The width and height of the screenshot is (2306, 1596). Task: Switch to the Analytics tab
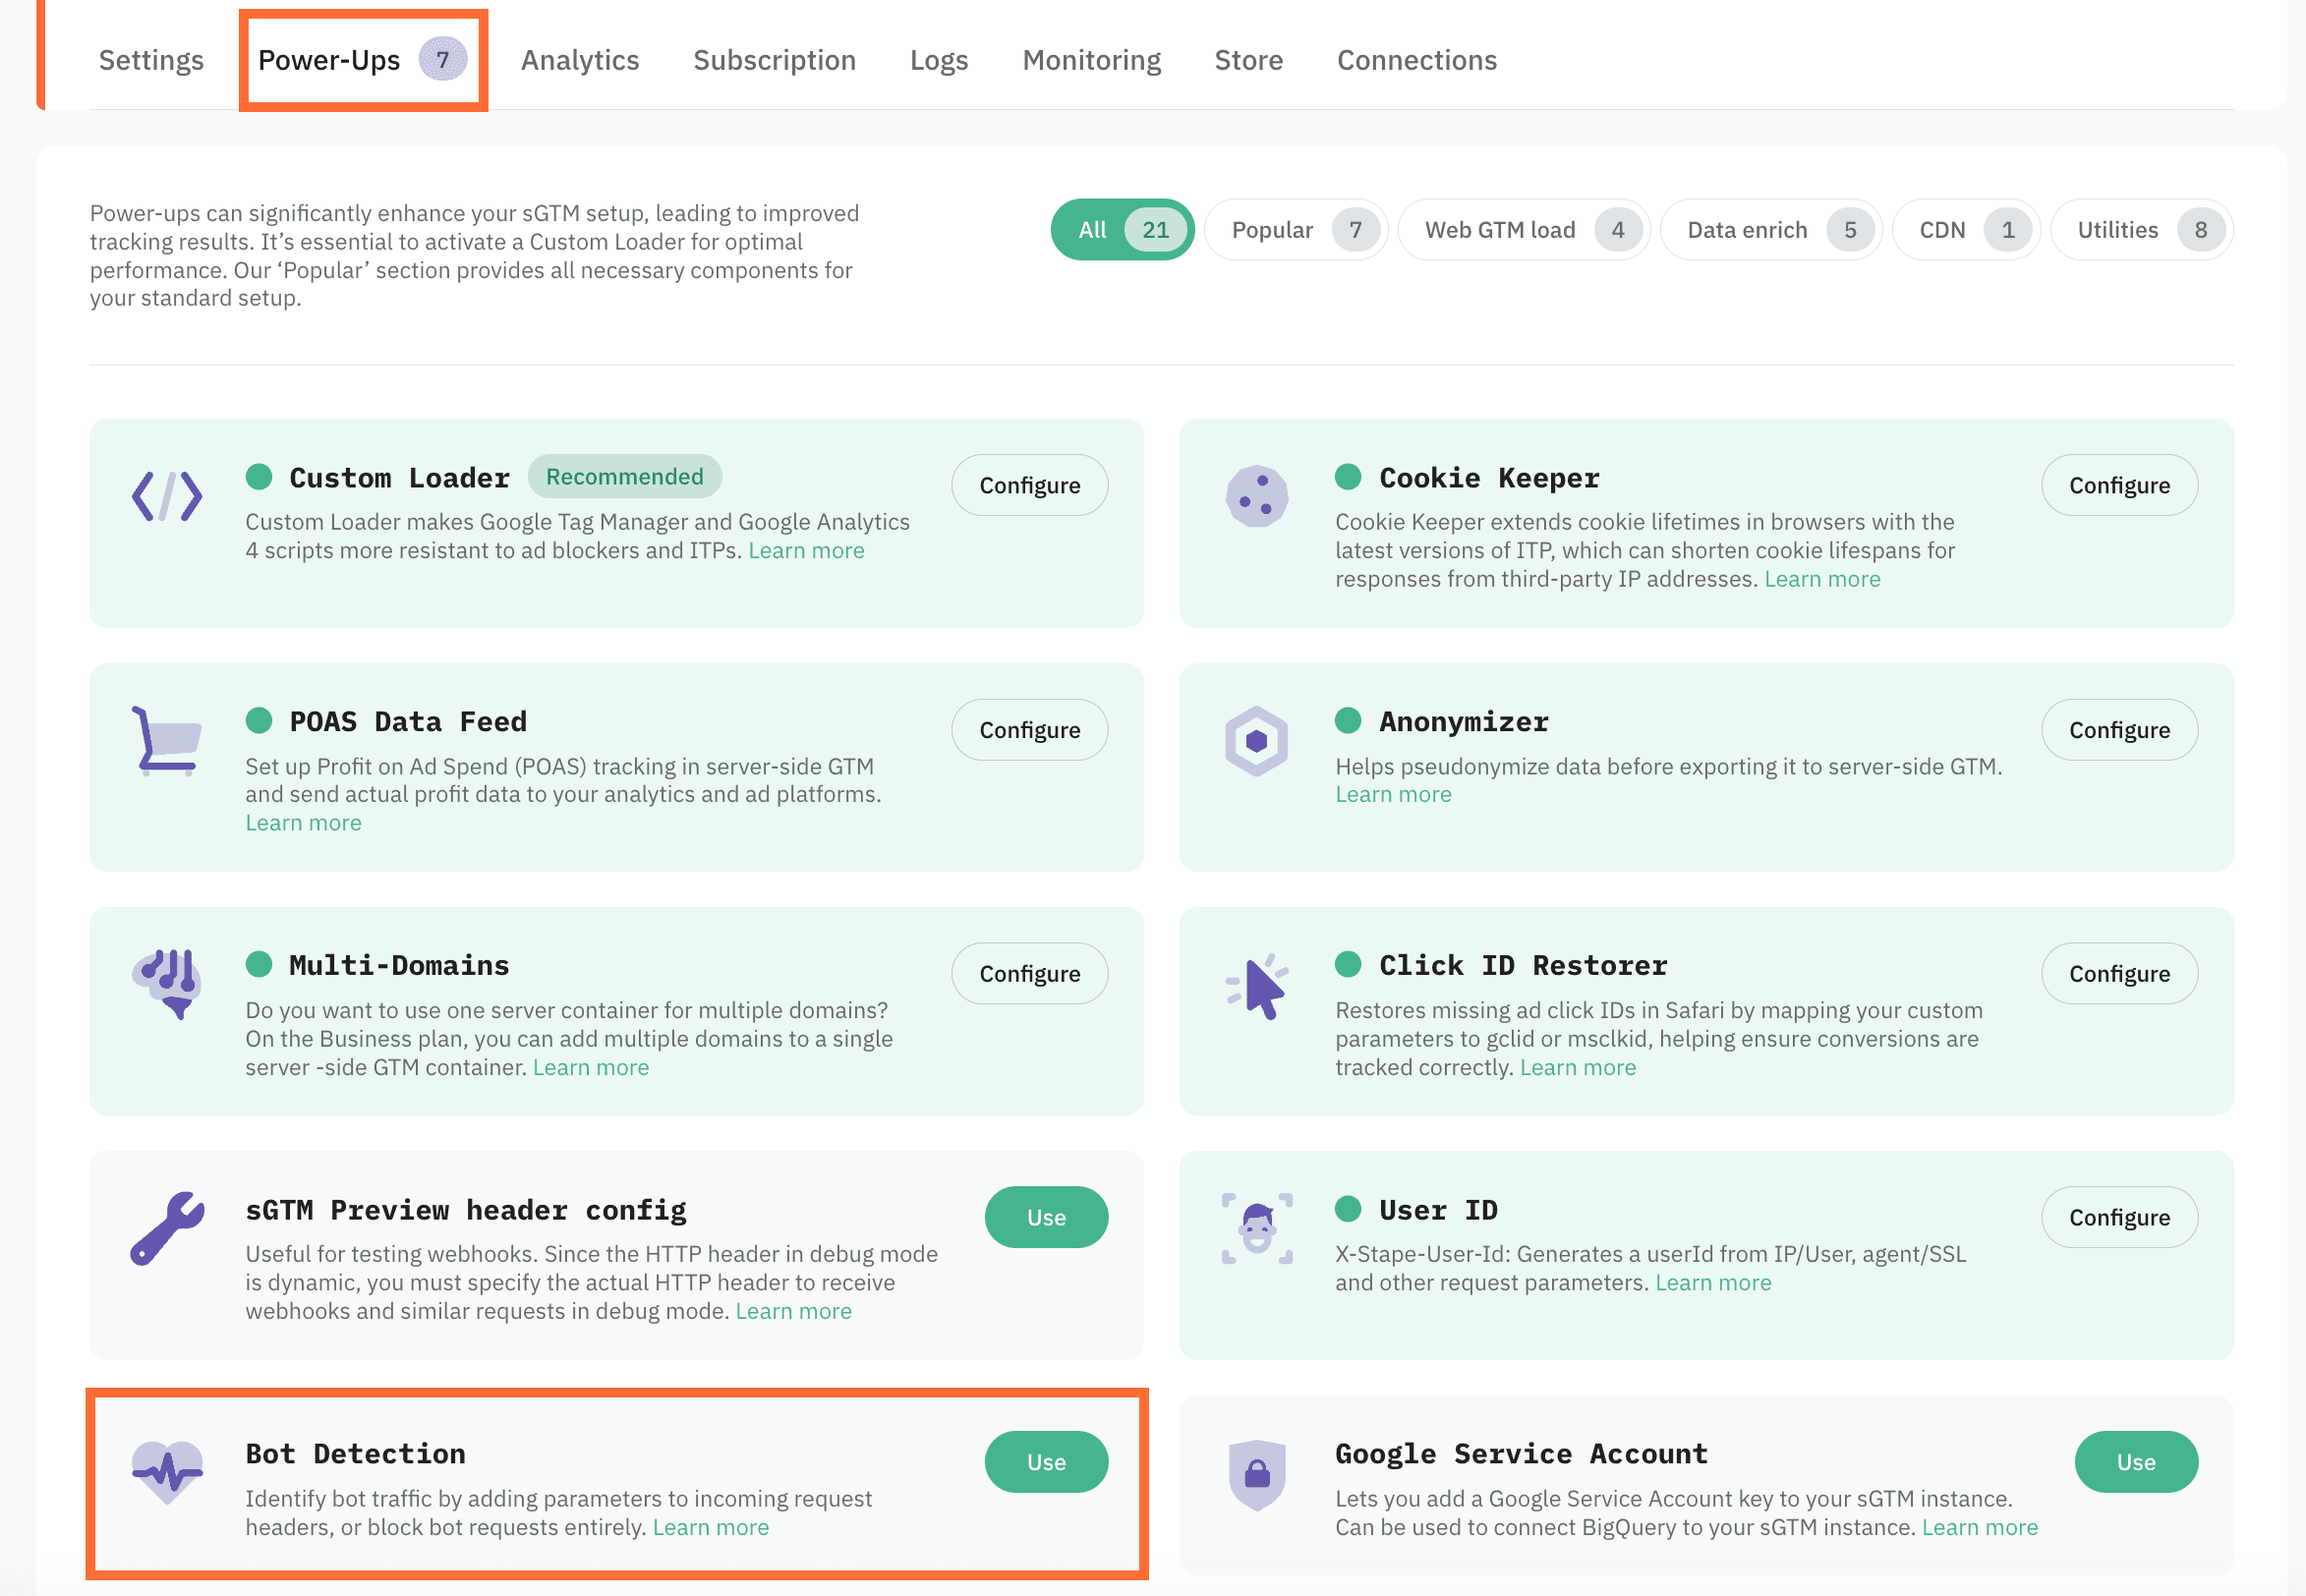(x=580, y=60)
